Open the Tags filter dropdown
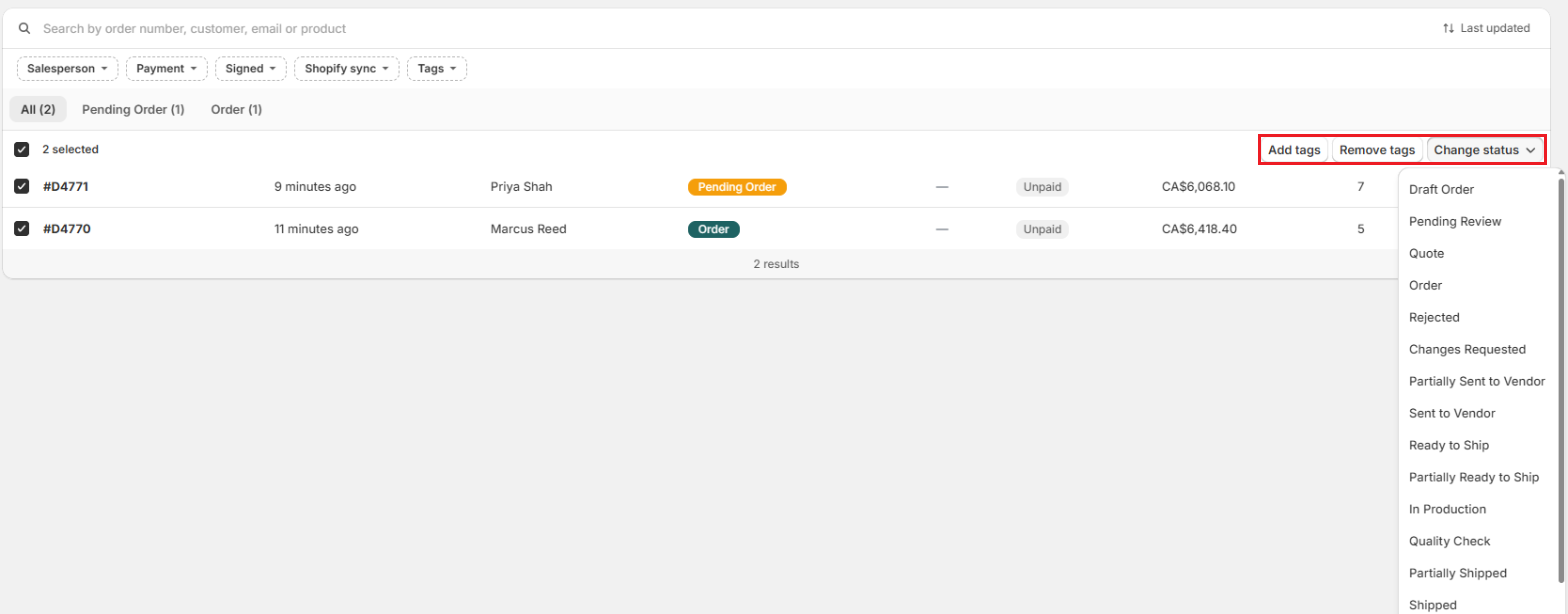Screen dimensions: 1568x614 point(437,69)
